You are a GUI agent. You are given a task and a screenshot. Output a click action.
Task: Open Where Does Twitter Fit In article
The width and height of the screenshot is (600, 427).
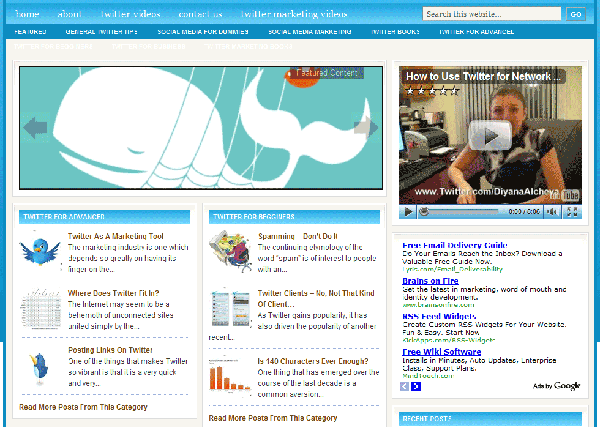point(113,293)
